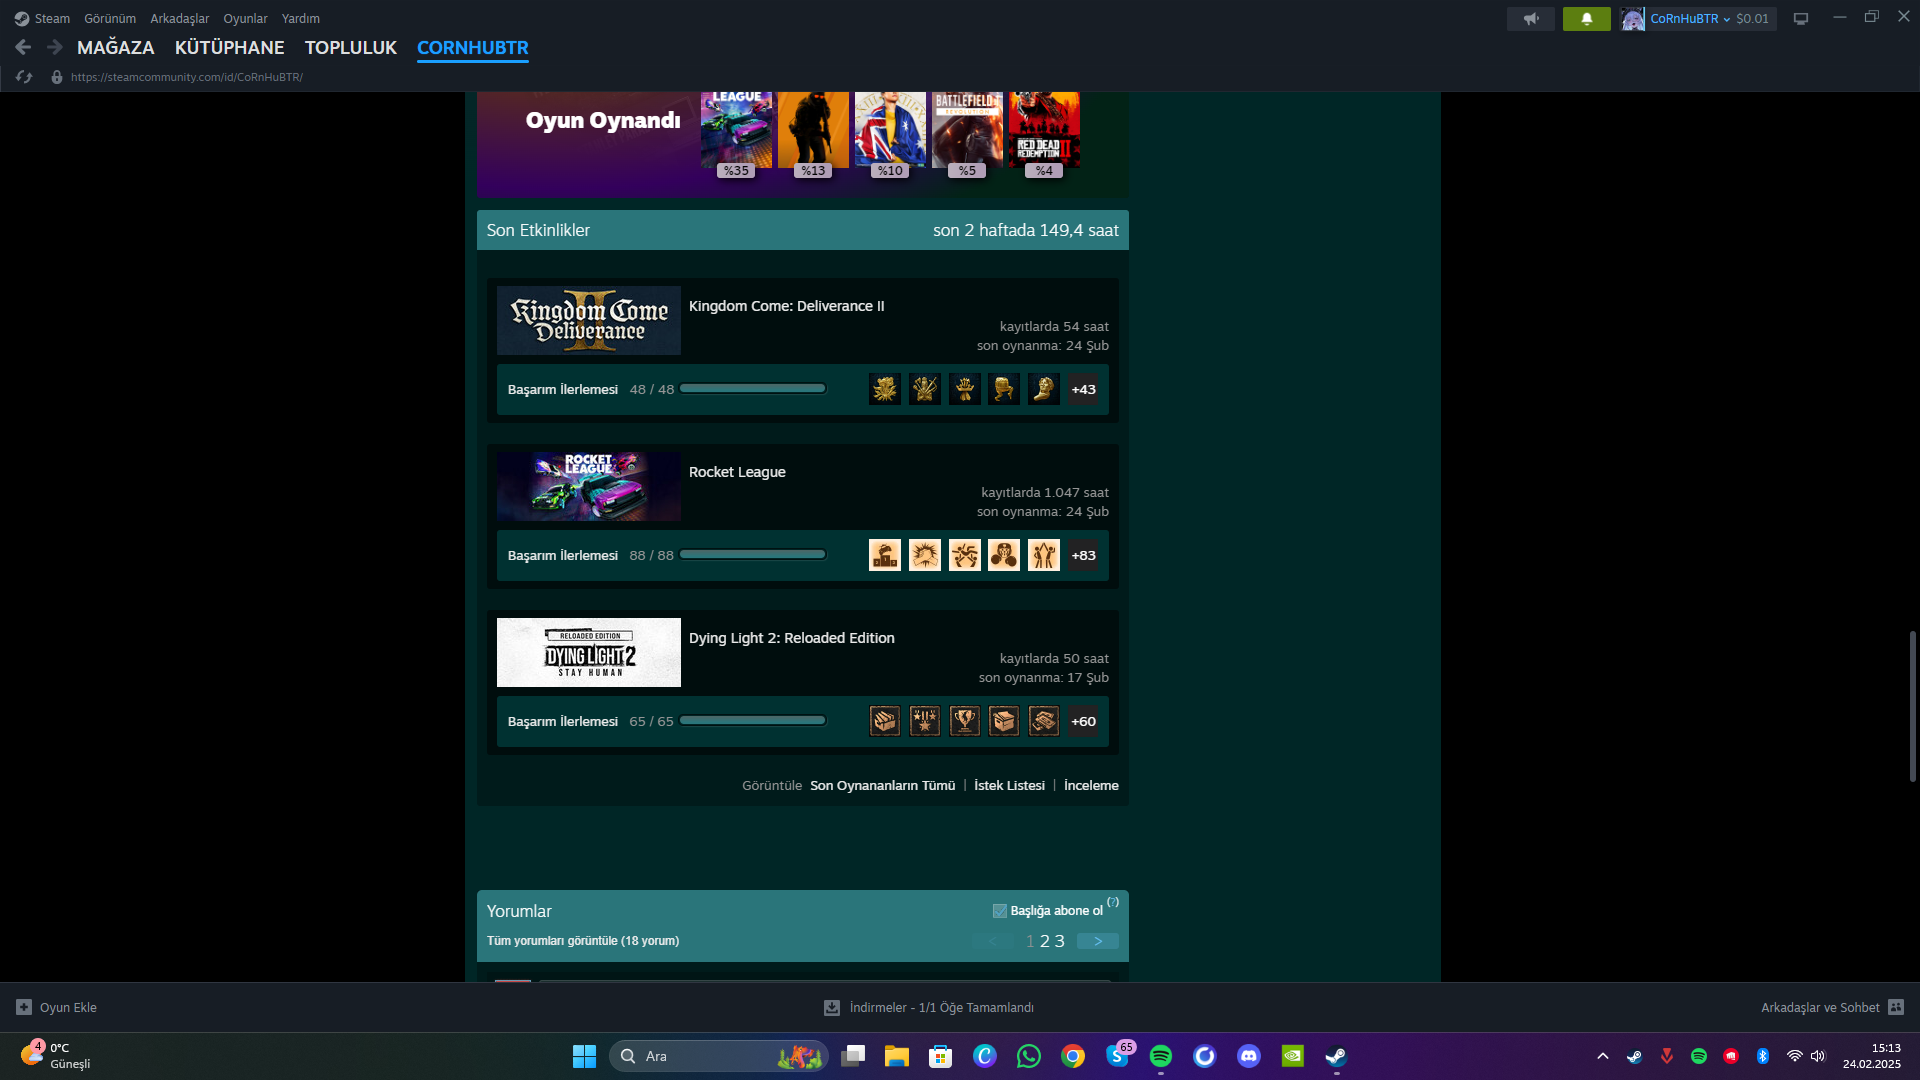The width and height of the screenshot is (1920, 1080).
Task: Click the Oyun Ekle plus icon
Action: click(x=24, y=1007)
